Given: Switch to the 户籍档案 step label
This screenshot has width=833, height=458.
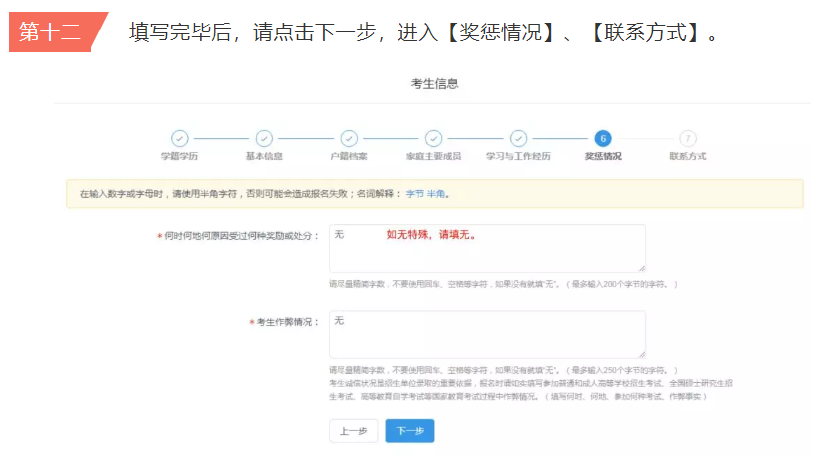Looking at the screenshot, I should point(349,157).
